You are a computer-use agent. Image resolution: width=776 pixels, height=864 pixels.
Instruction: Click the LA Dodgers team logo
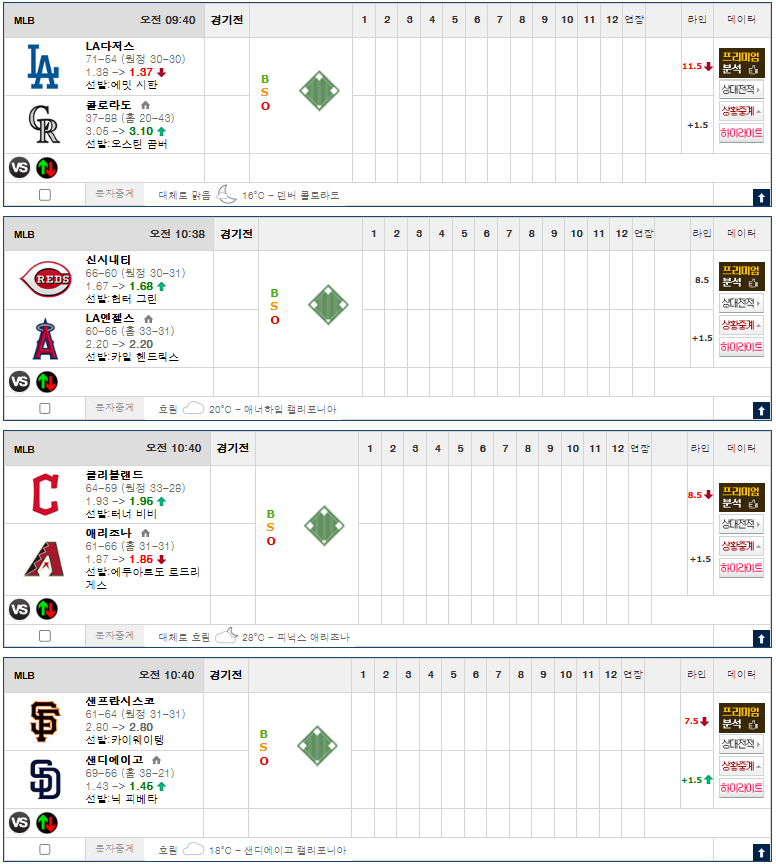(43, 66)
